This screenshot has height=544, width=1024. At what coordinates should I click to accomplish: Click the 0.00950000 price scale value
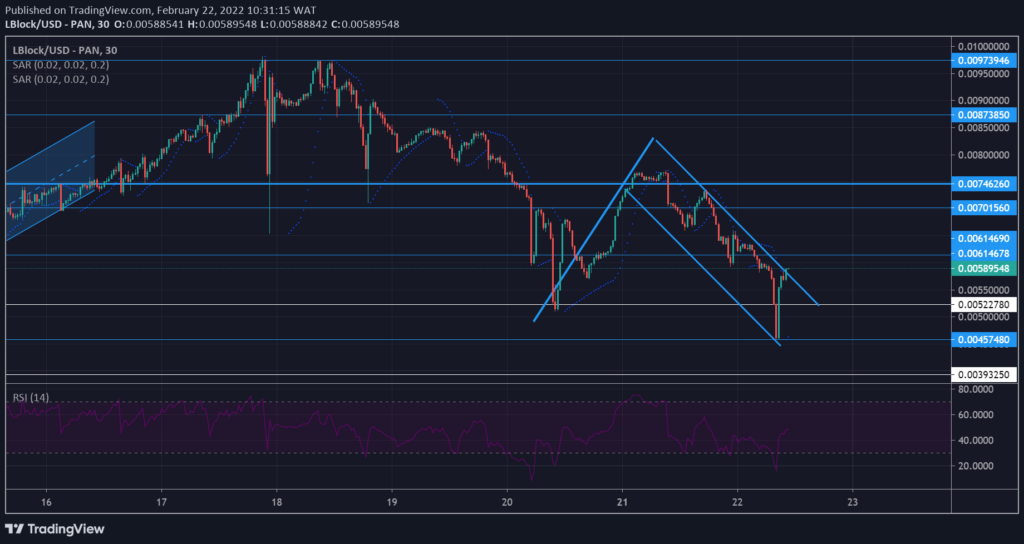984,74
